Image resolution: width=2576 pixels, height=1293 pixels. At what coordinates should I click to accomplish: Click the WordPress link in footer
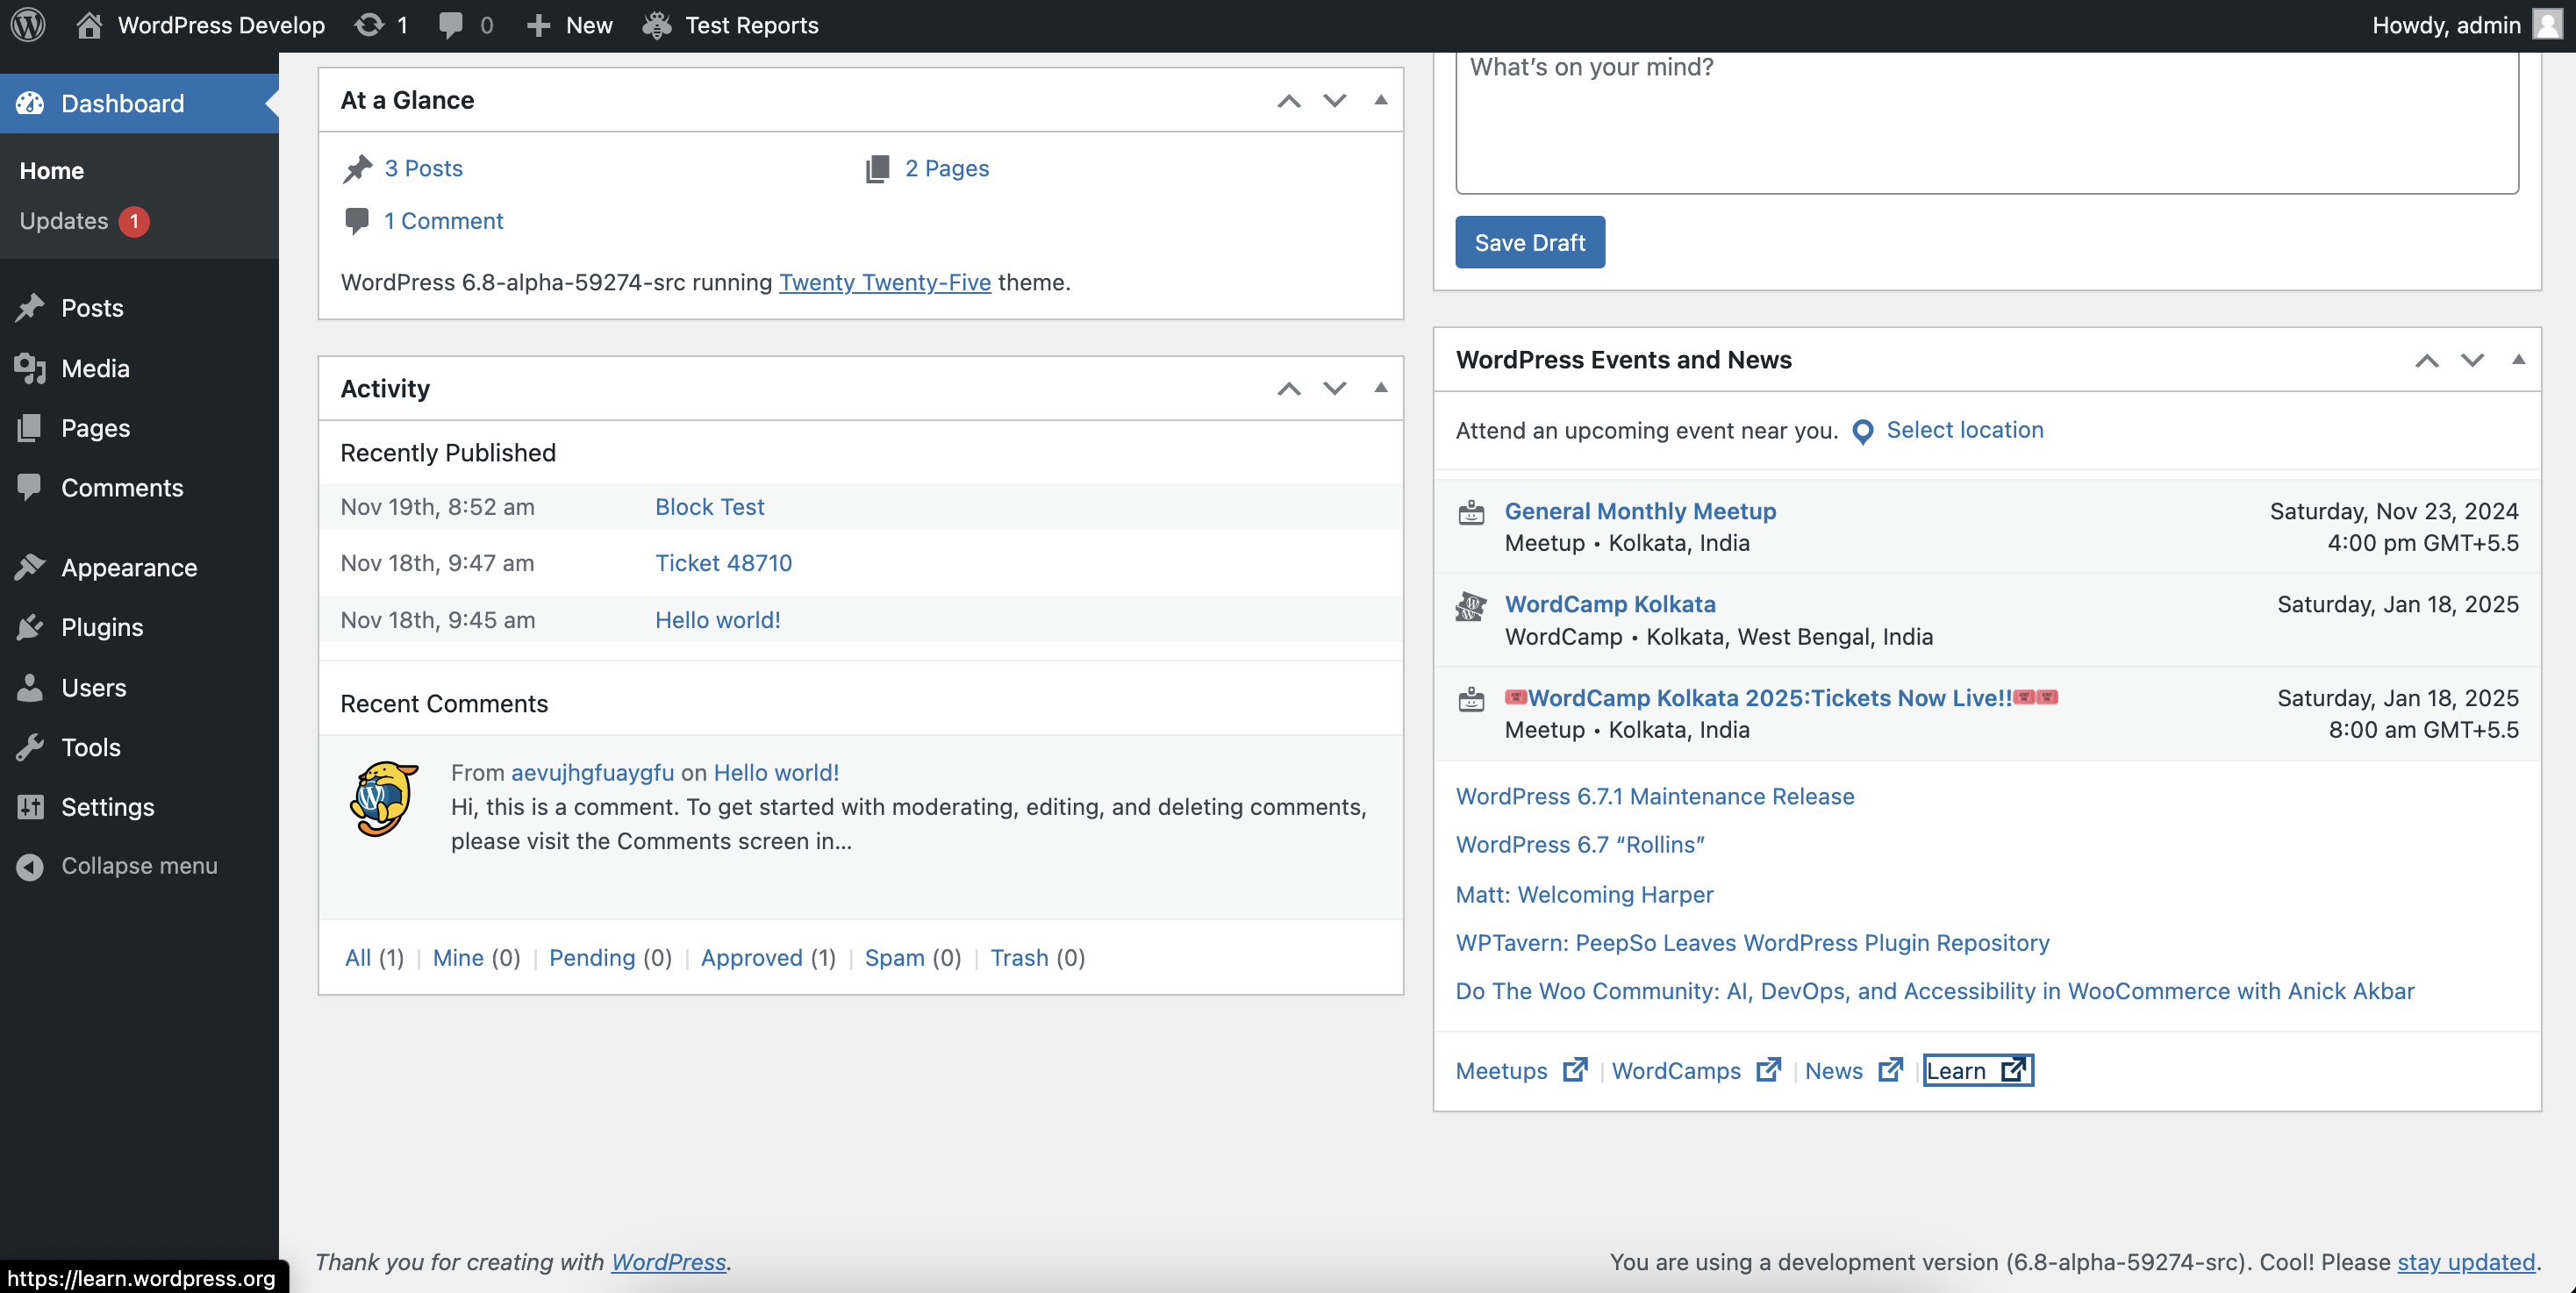coord(668,1262)
